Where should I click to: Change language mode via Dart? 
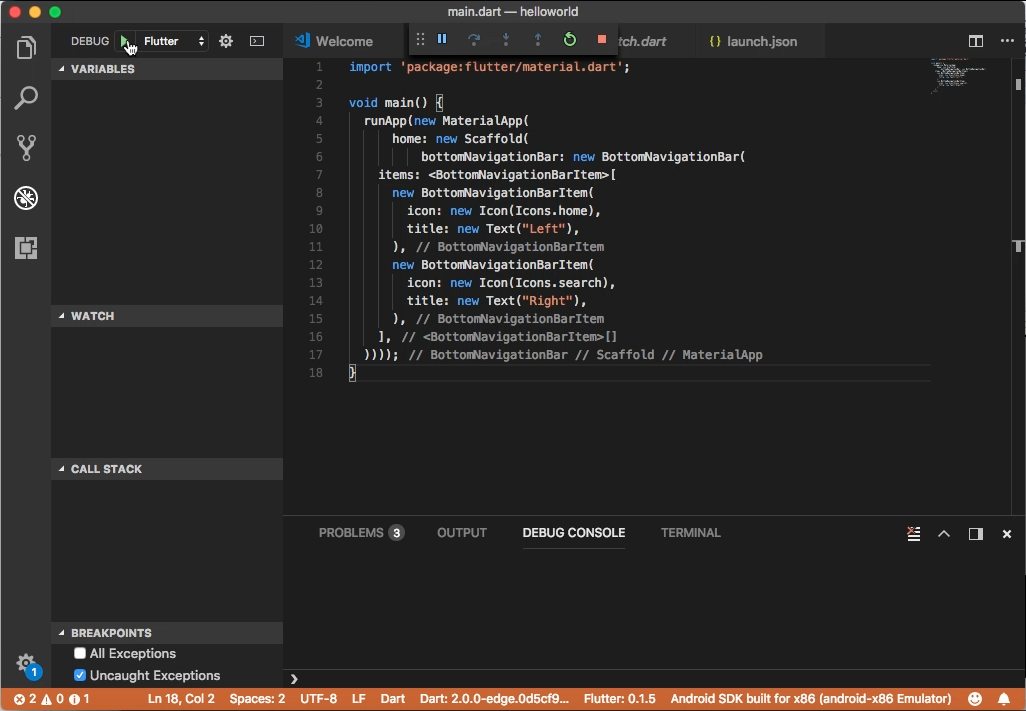click(393, 699)
